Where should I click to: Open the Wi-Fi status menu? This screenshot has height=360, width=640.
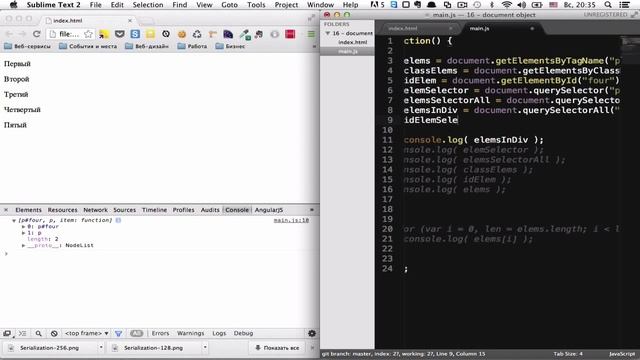coord(507,5)
